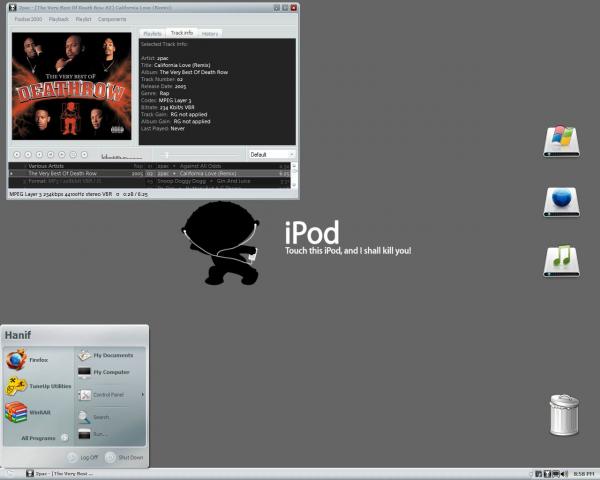The width and height of the screenshot is (600, 480).
Task: Switch to the Playlists tab
Action: click(152, 34)
